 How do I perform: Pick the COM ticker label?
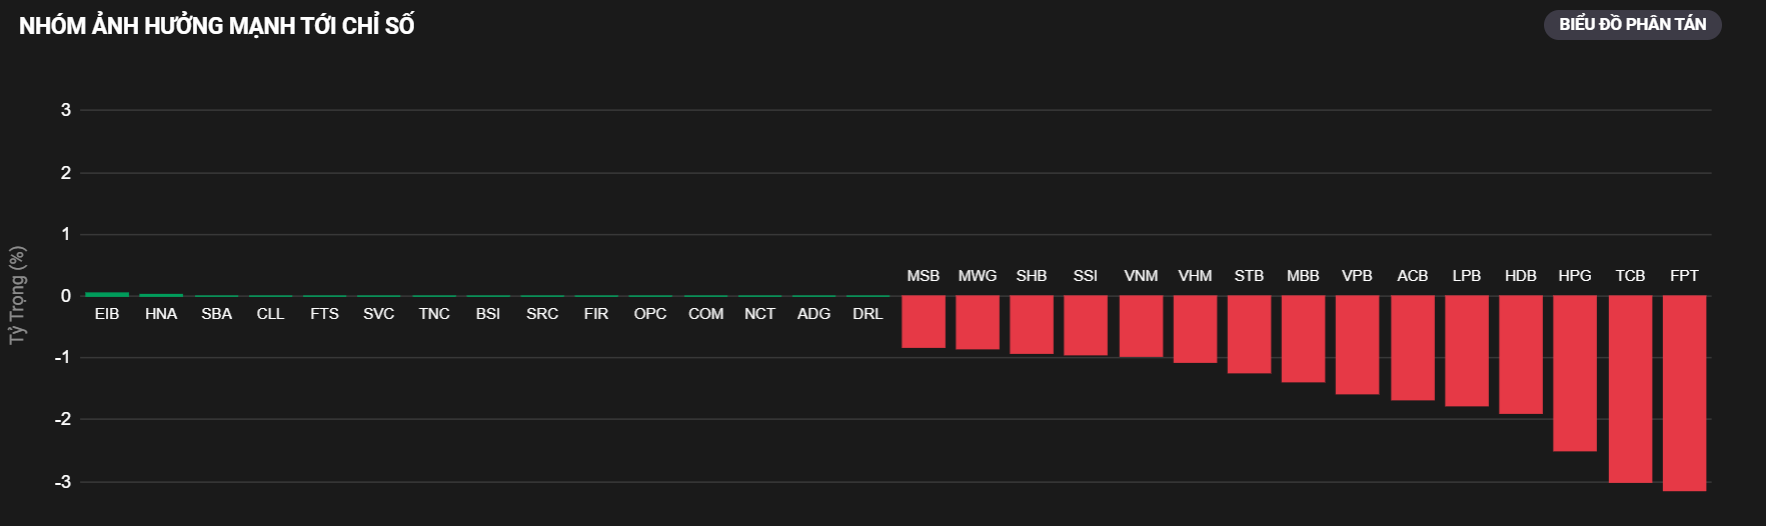706,314
